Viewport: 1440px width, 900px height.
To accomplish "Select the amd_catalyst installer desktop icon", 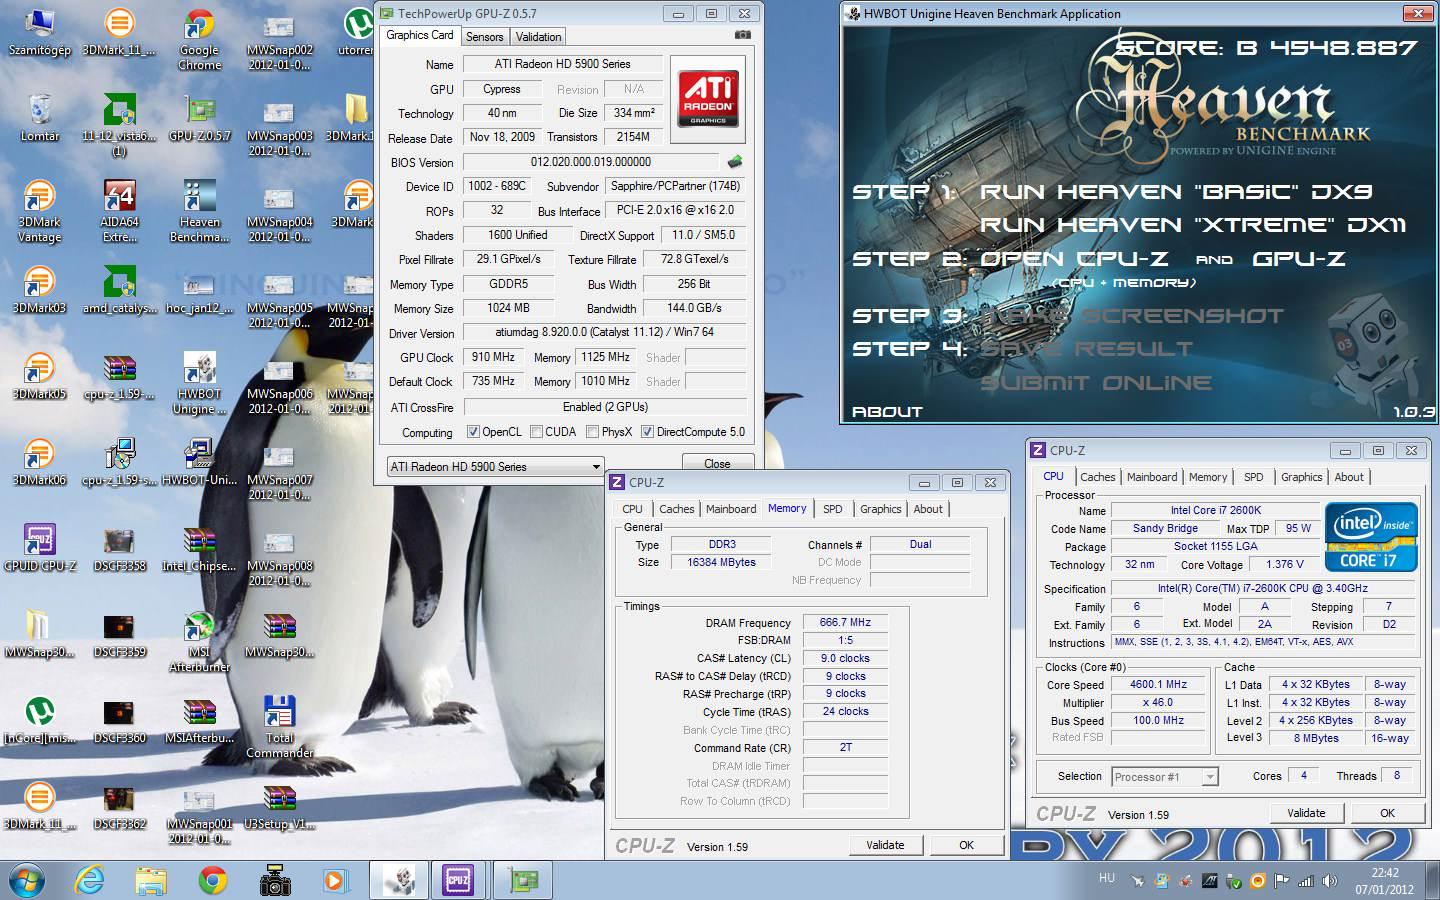I will click(x=119, y=290).
